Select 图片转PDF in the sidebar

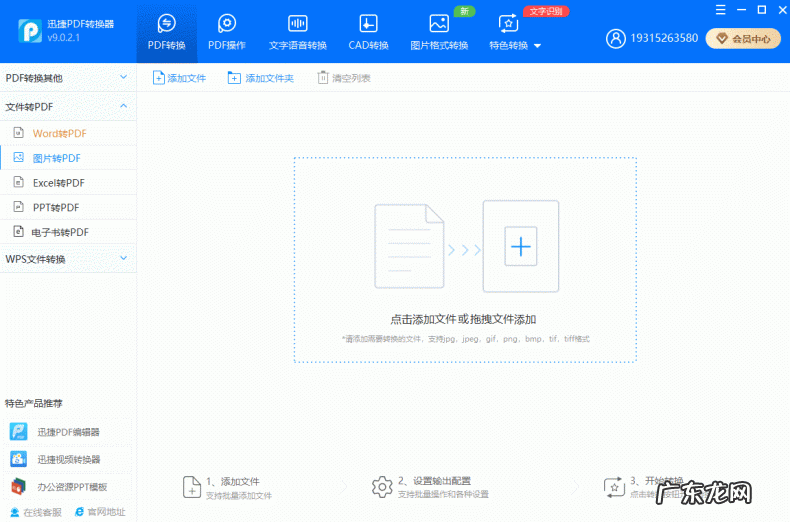point(68,158)
